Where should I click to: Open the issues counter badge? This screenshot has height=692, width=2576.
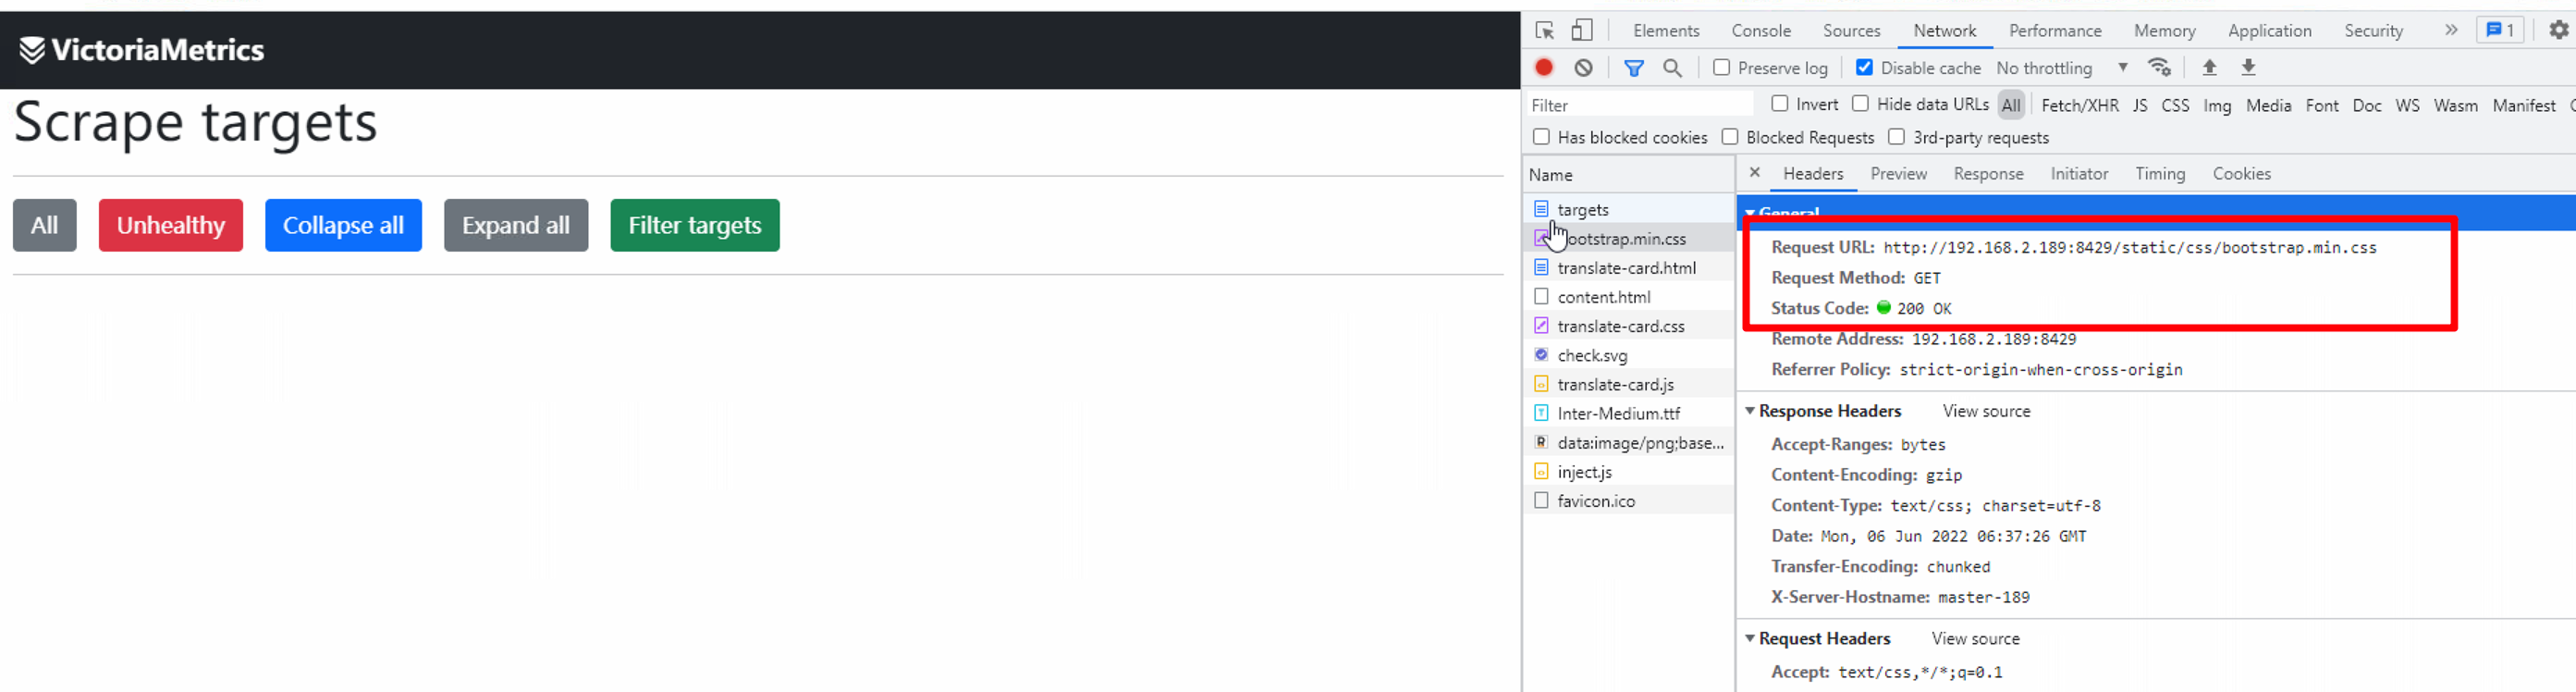point(2499,30)
